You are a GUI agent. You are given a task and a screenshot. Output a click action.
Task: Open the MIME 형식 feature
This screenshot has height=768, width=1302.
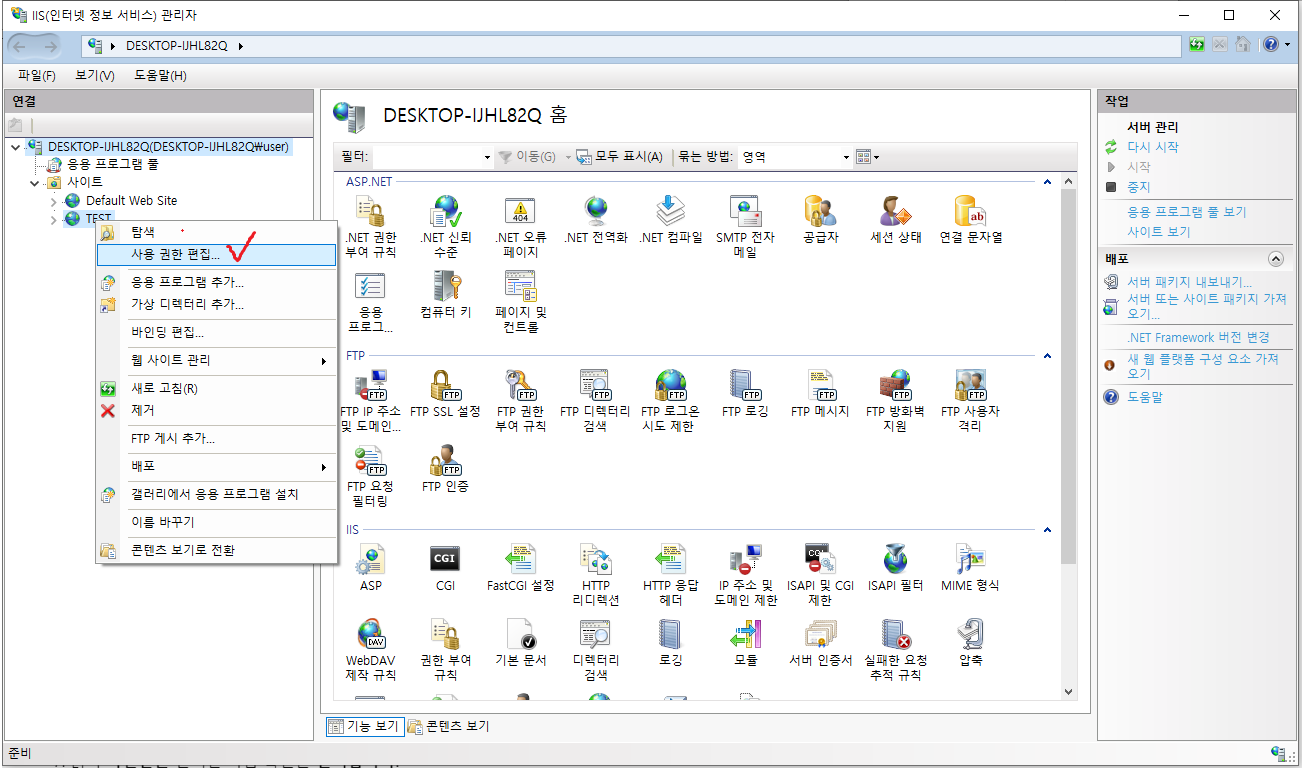pyautogui.click(x=970, y=567)
